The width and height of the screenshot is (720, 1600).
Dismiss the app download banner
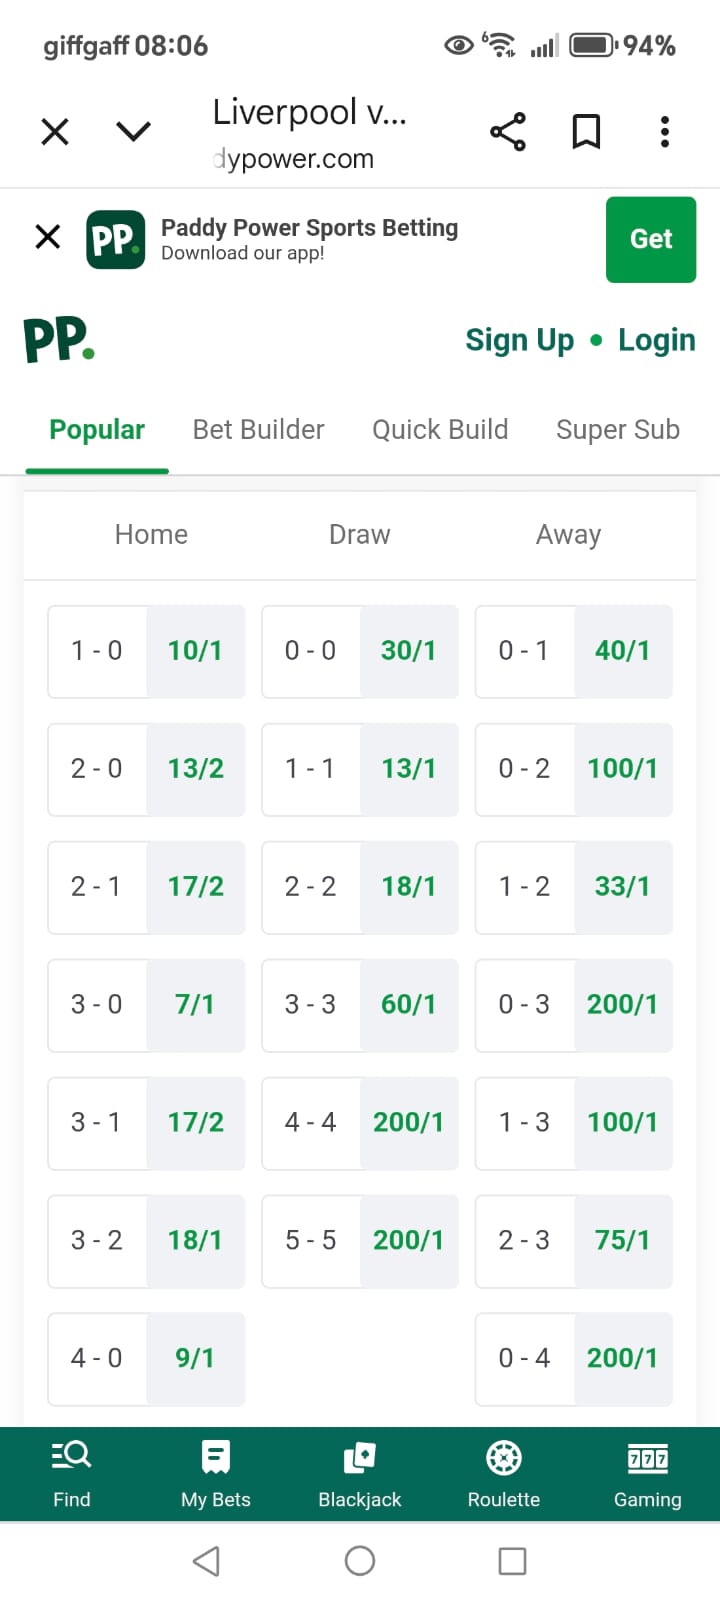pos(48,237)
